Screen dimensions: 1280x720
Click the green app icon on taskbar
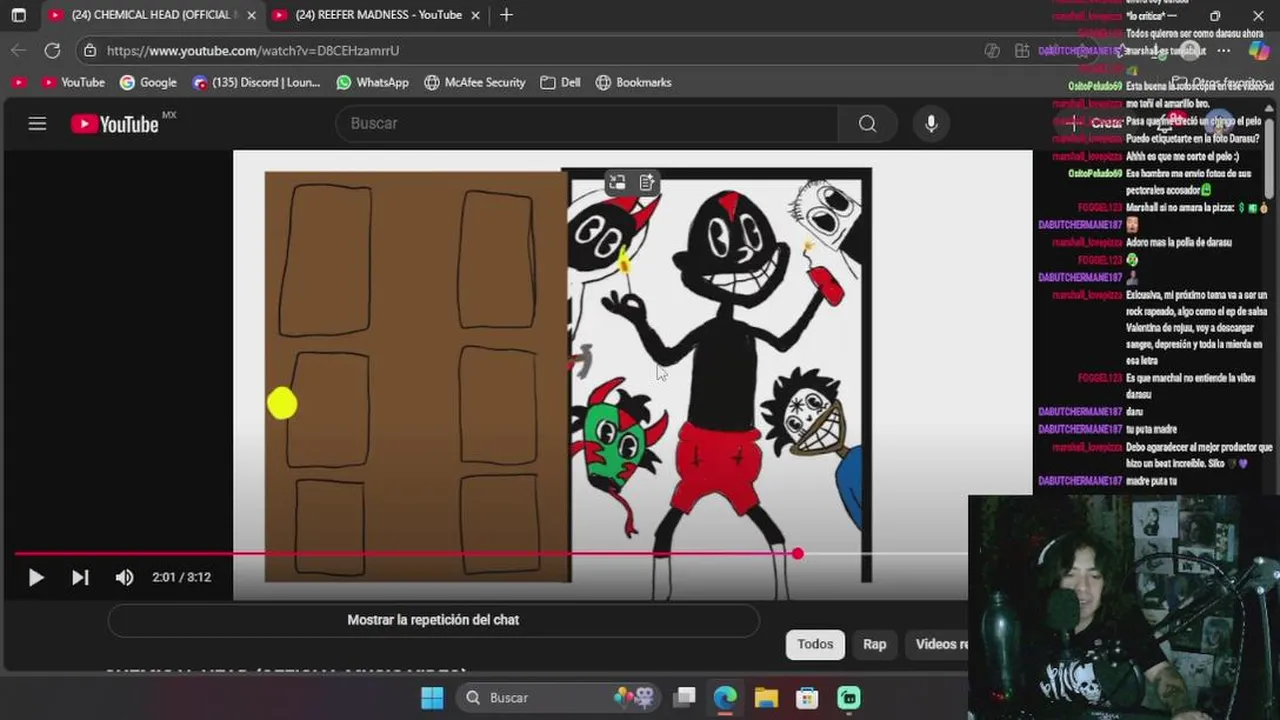tap(848, 698)
